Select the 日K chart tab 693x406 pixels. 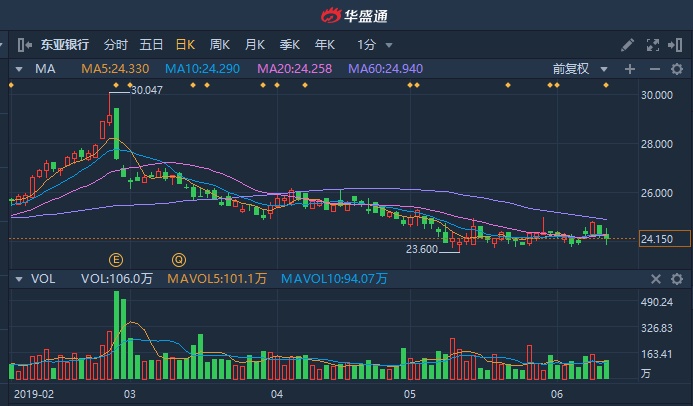click(x=186, y=45)
